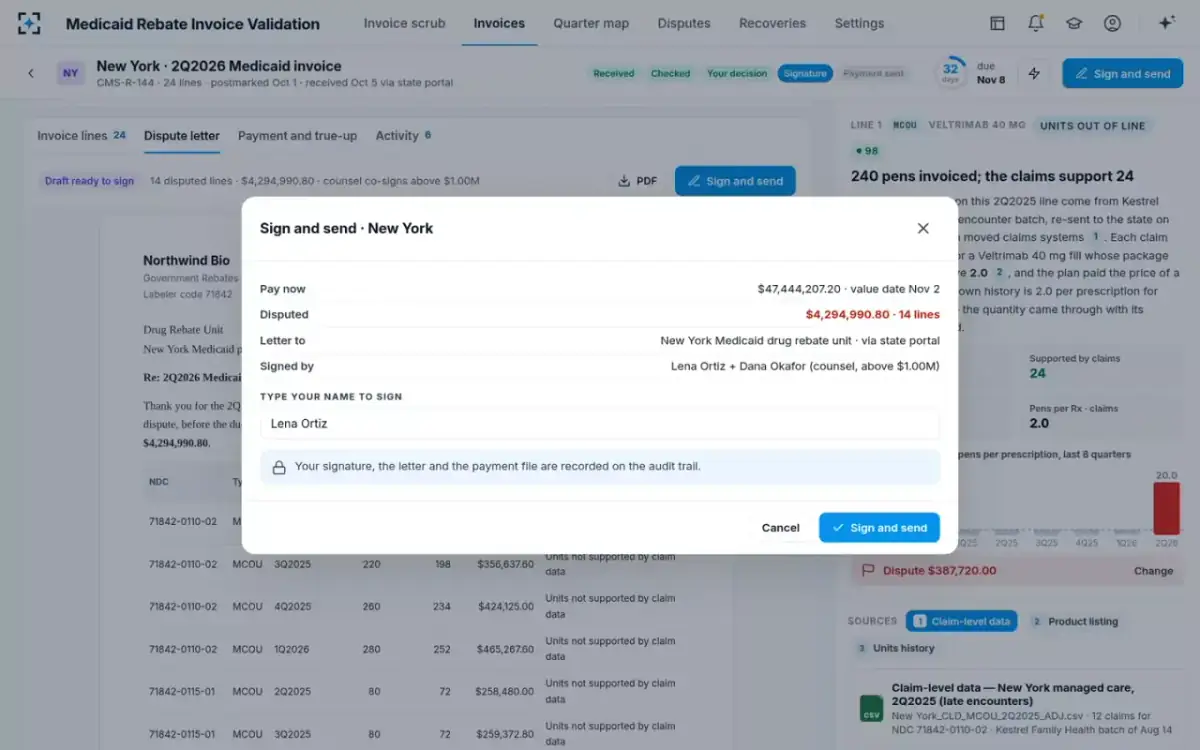Click citation marker 1 in explanation
The height and width of the screenshot is (750, 1200).
(x=1095, y=237)
